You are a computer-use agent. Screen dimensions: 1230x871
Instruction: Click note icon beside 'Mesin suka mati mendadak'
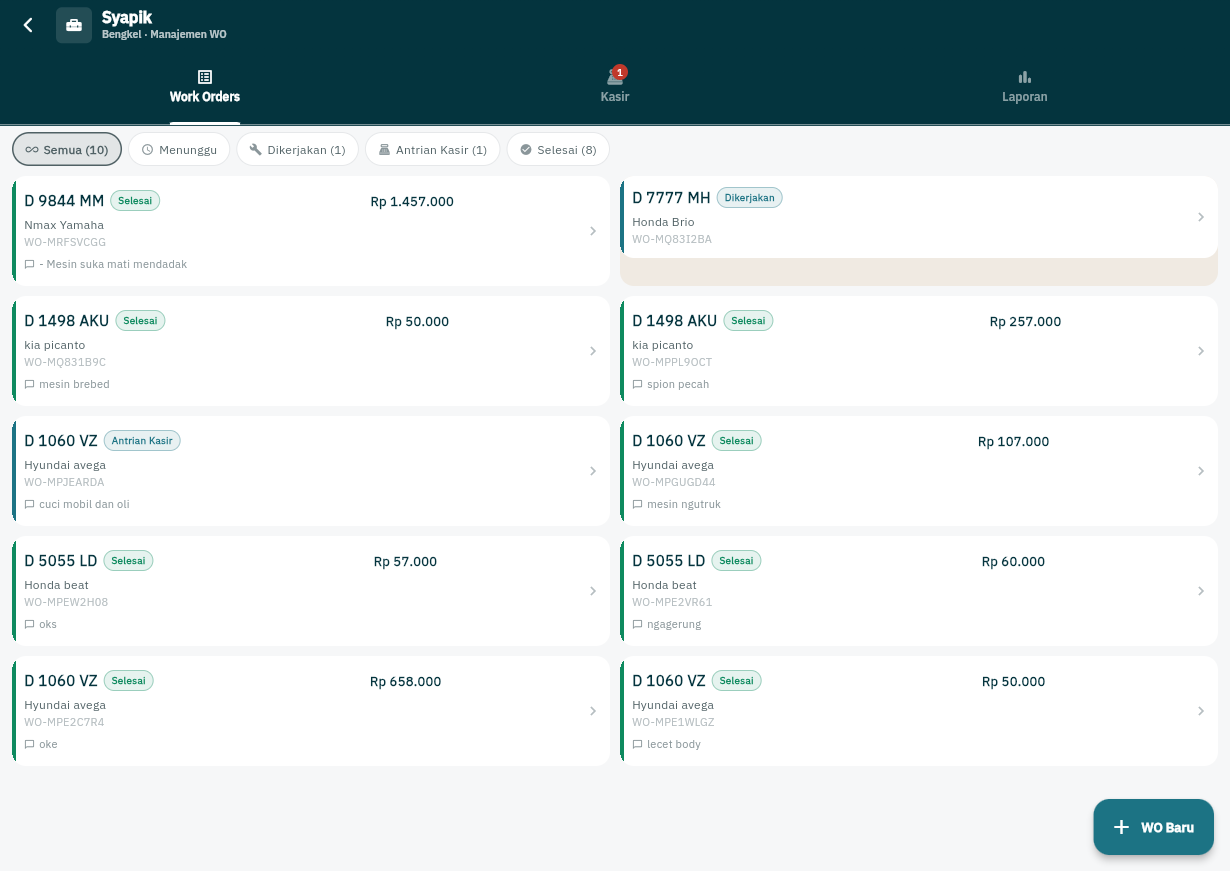pos(30,265)
